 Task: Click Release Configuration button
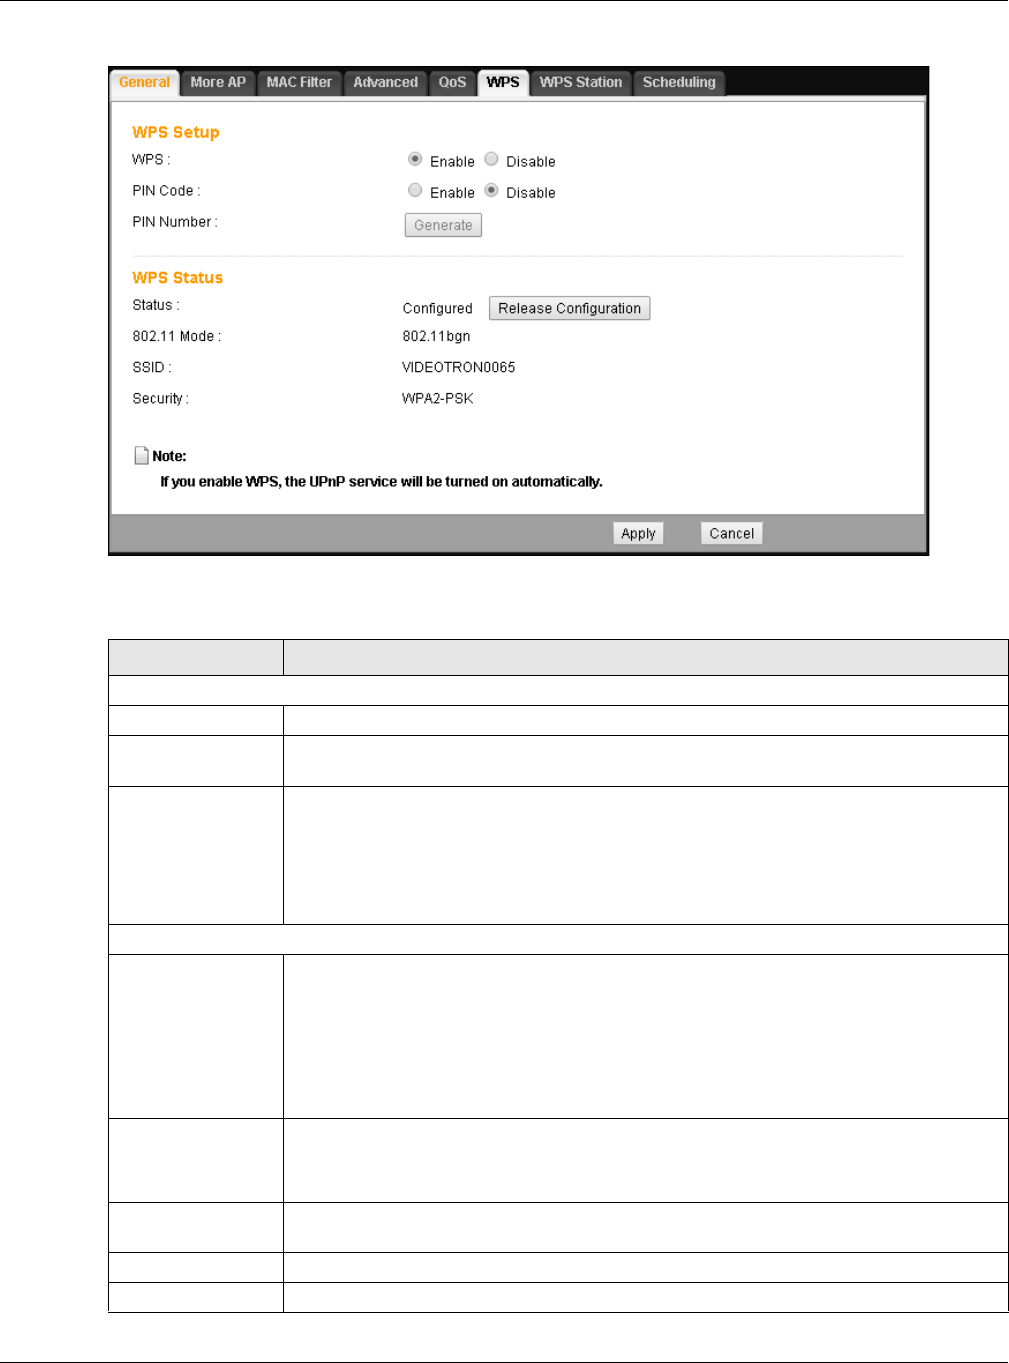coord(569,308)
